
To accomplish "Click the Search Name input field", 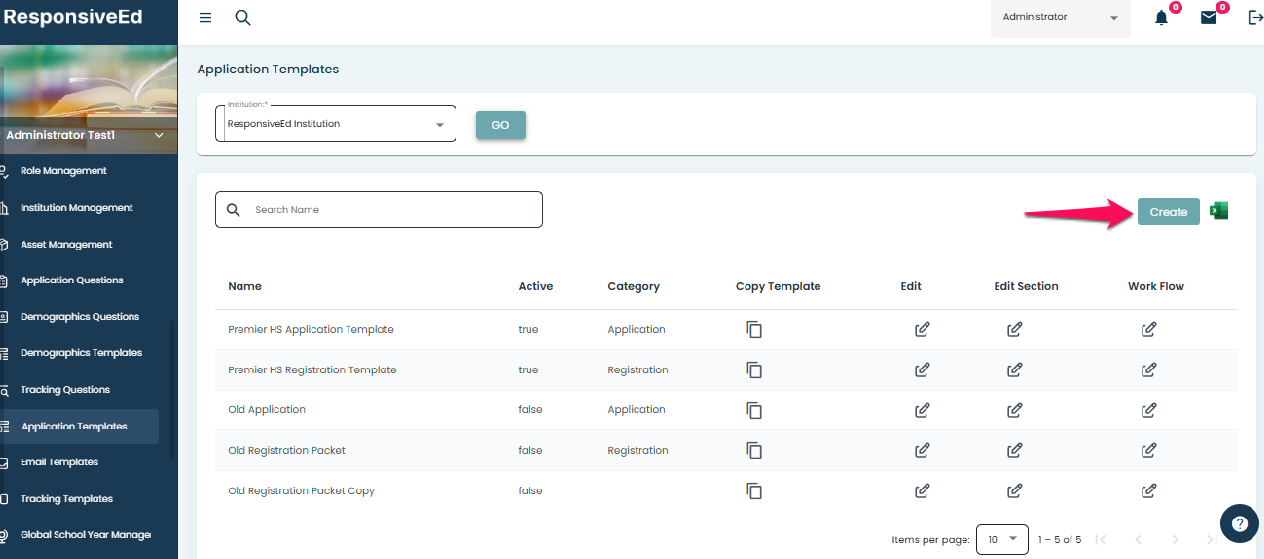I will click(x=380, y=210).
